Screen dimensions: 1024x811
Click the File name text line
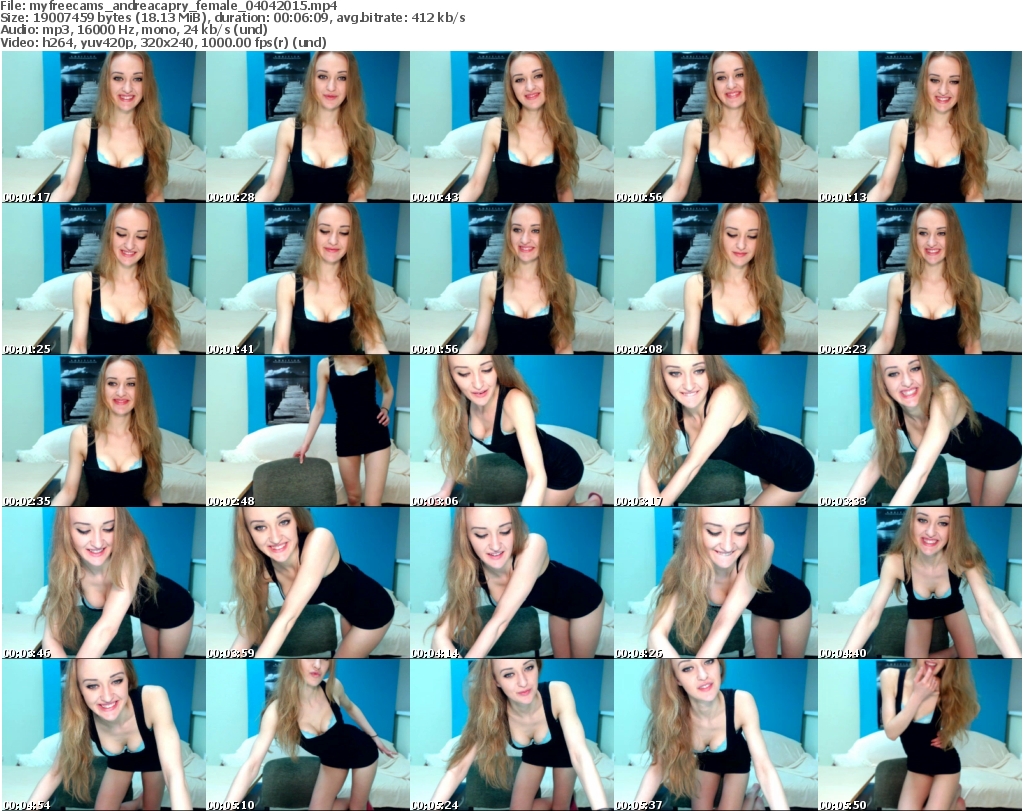click(175, 6)
